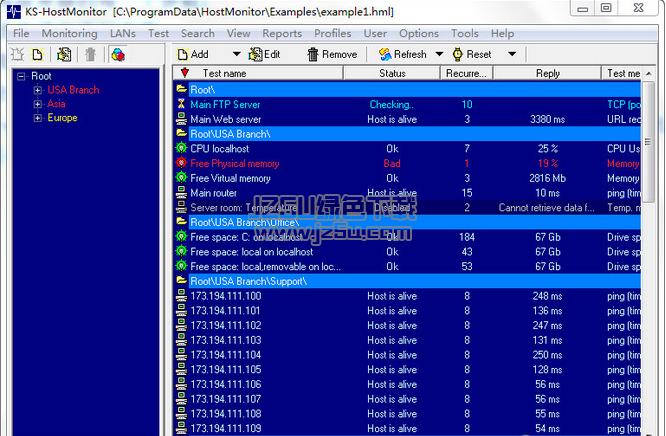Click the host icon of 173.194.111.106

tap(181, 384)
